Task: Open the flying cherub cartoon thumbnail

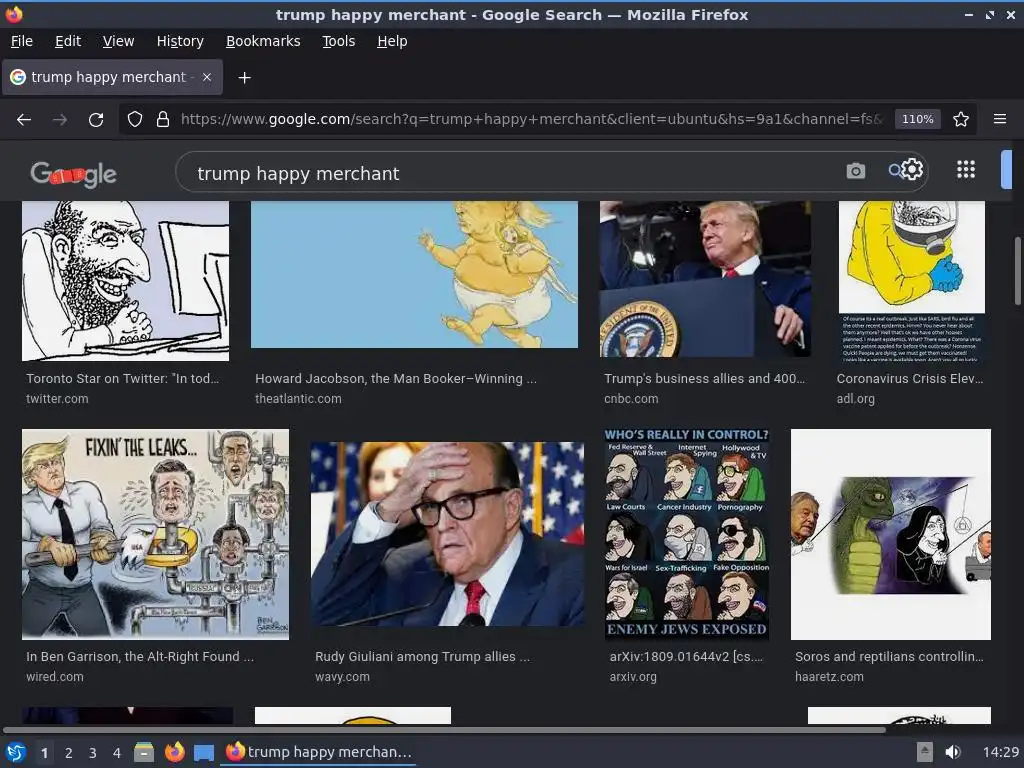Action: pos(414,274)
